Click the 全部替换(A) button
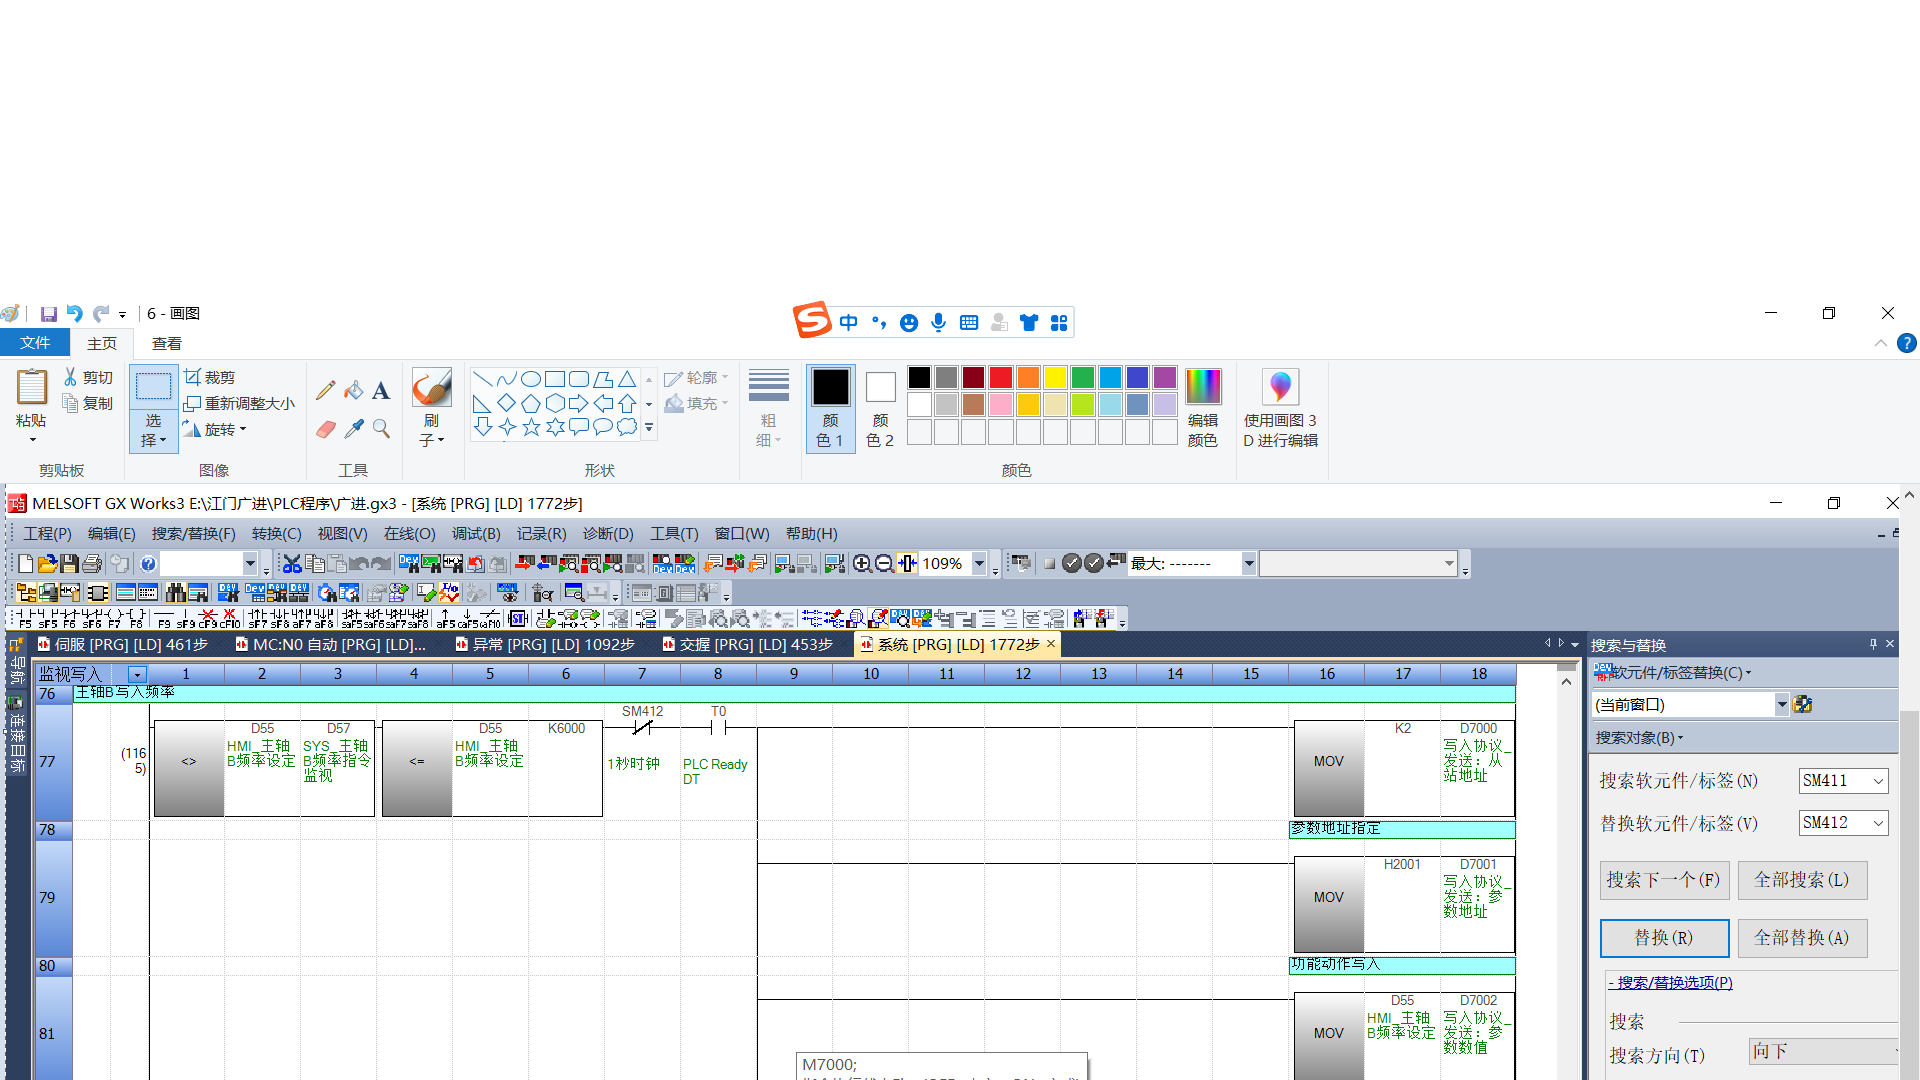 tap(1802, 938)
